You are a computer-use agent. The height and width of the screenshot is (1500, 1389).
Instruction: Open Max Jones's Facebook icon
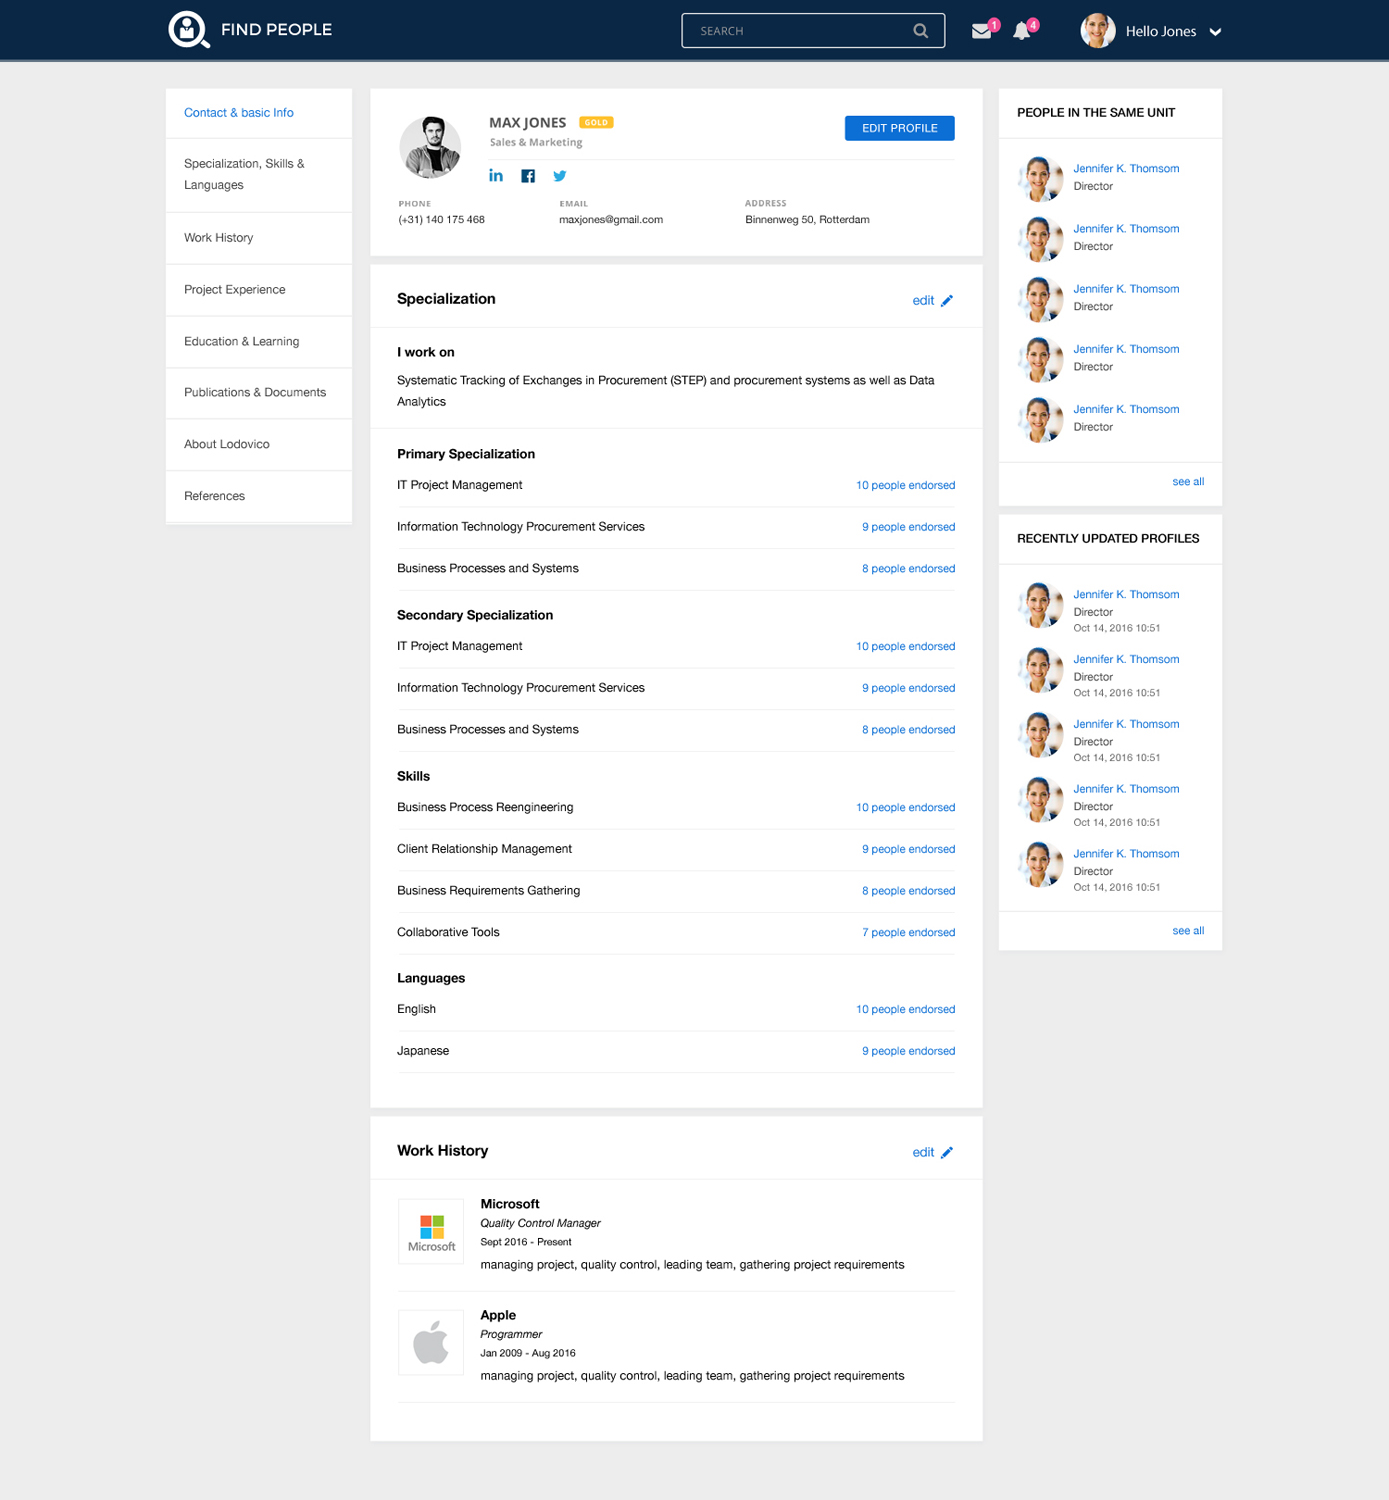tap(528, 176)
